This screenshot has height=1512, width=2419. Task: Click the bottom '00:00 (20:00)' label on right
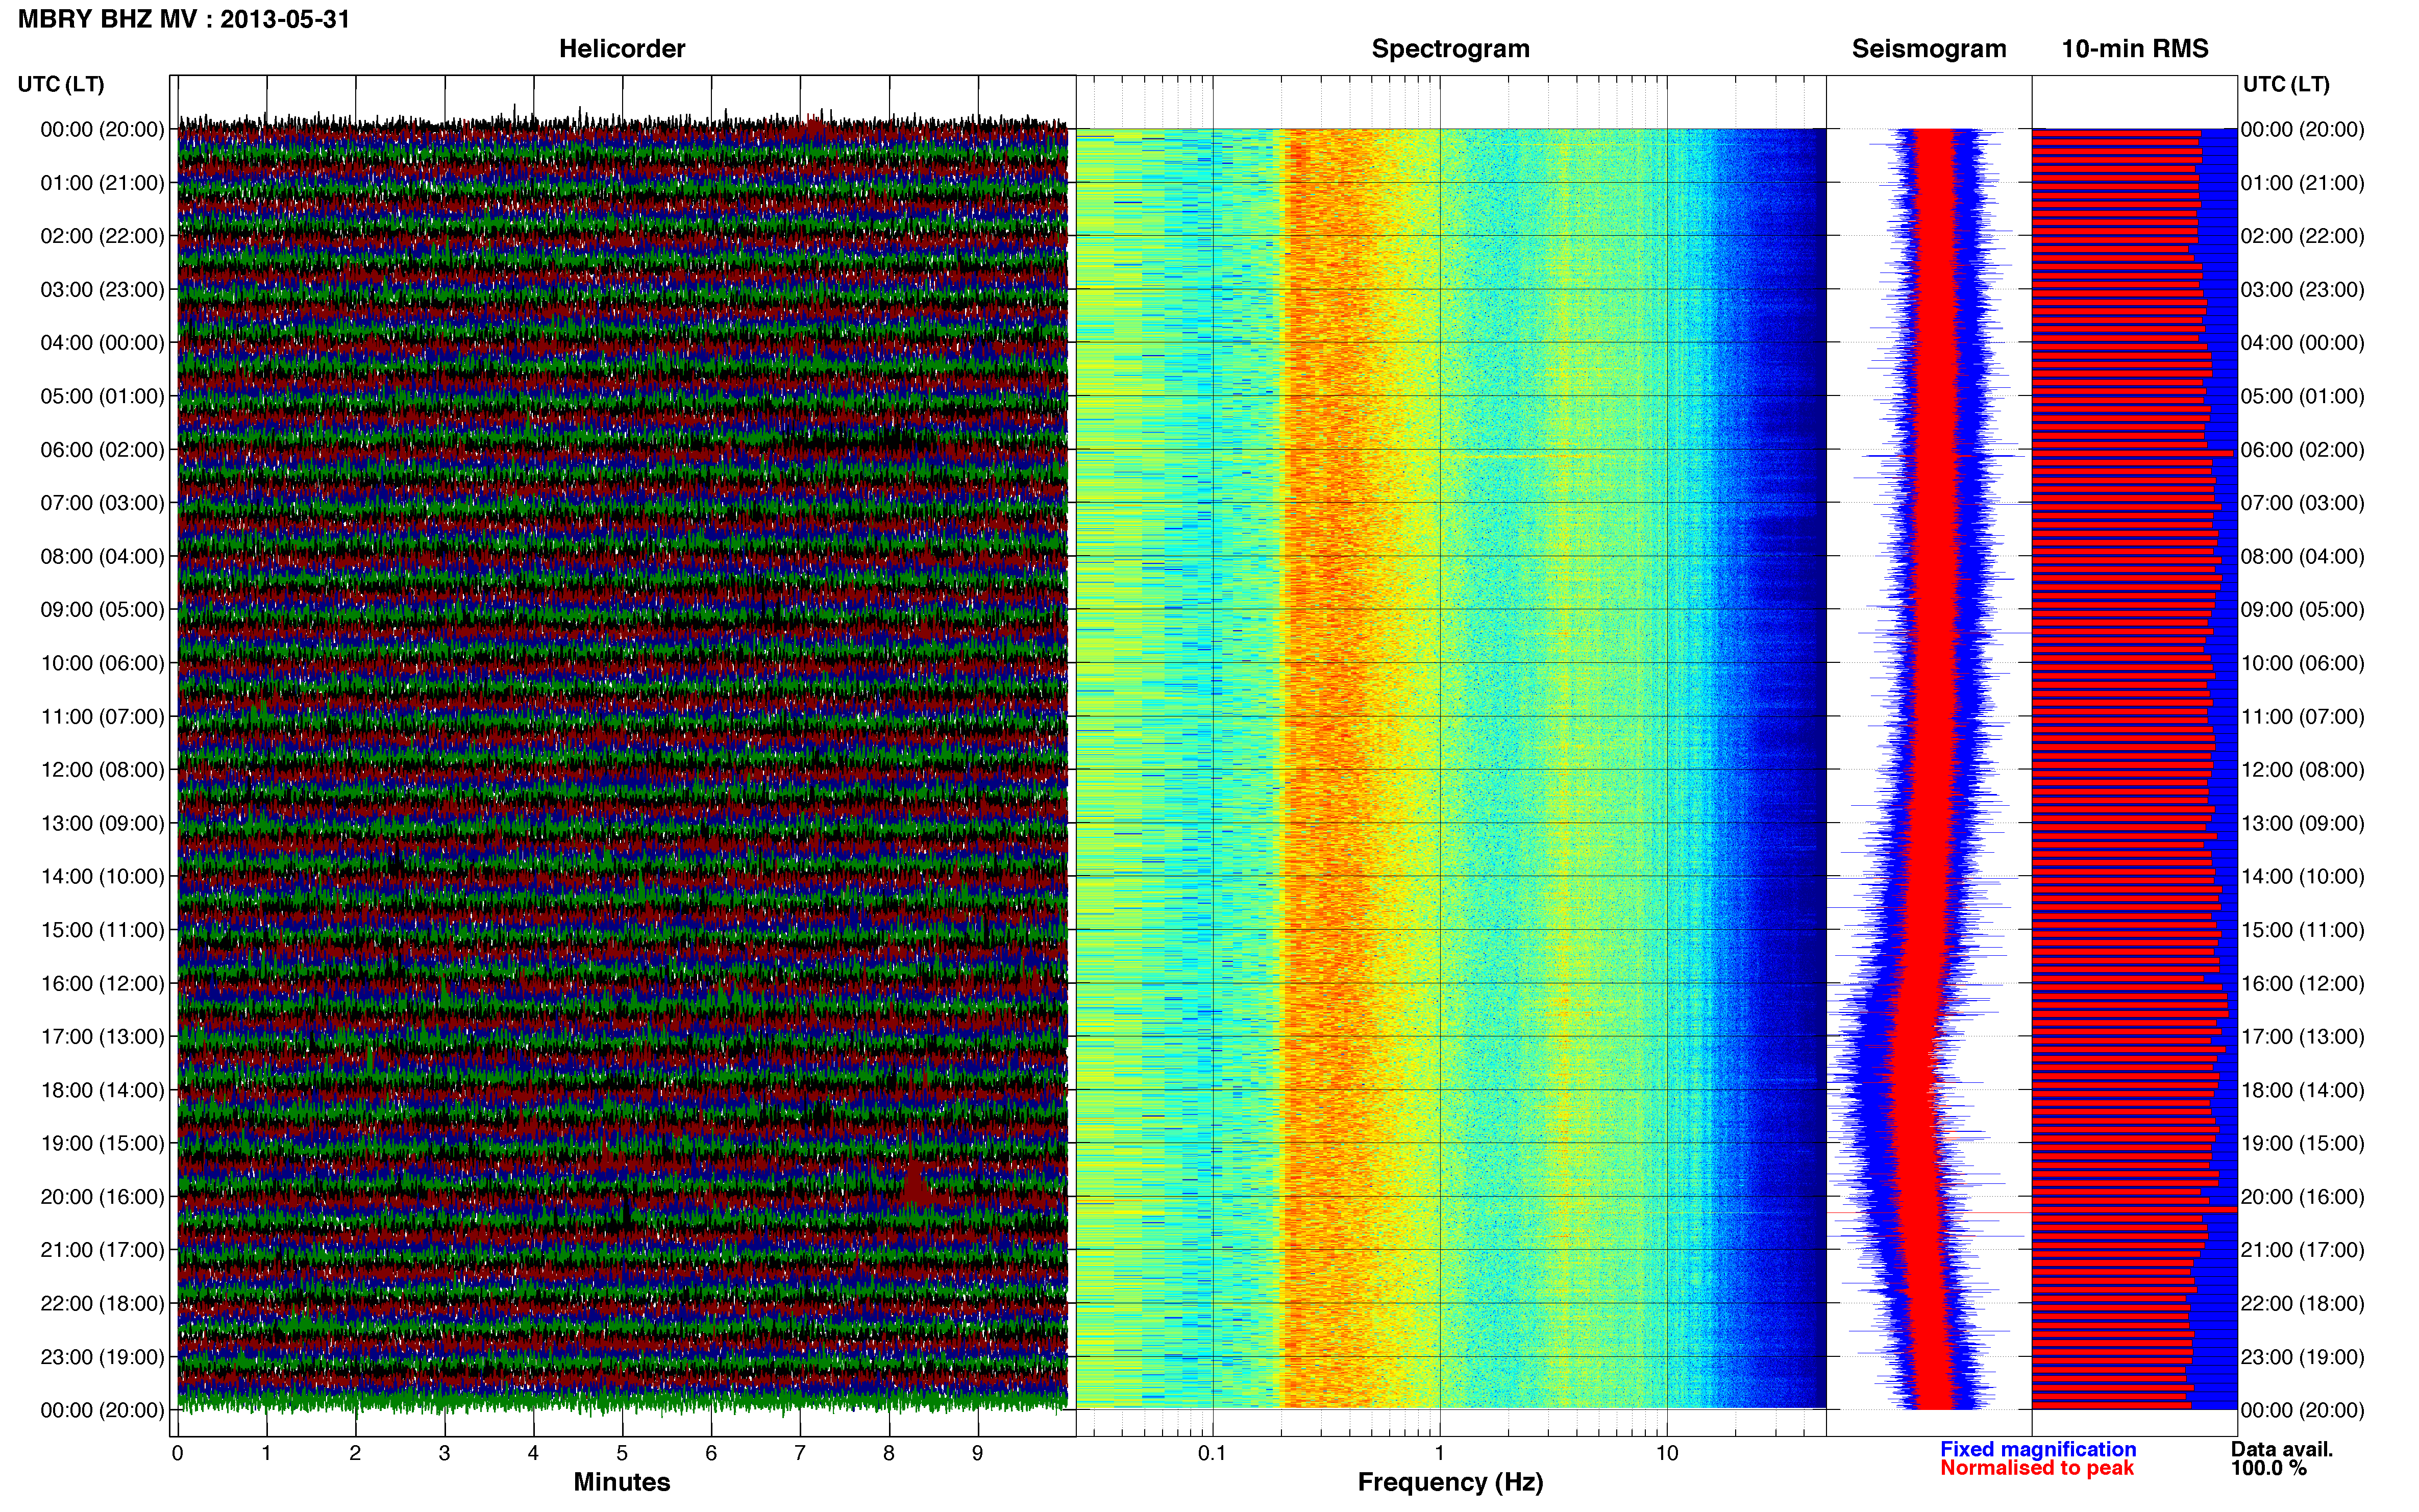pyautogui.click(x=2302, y=1411)
